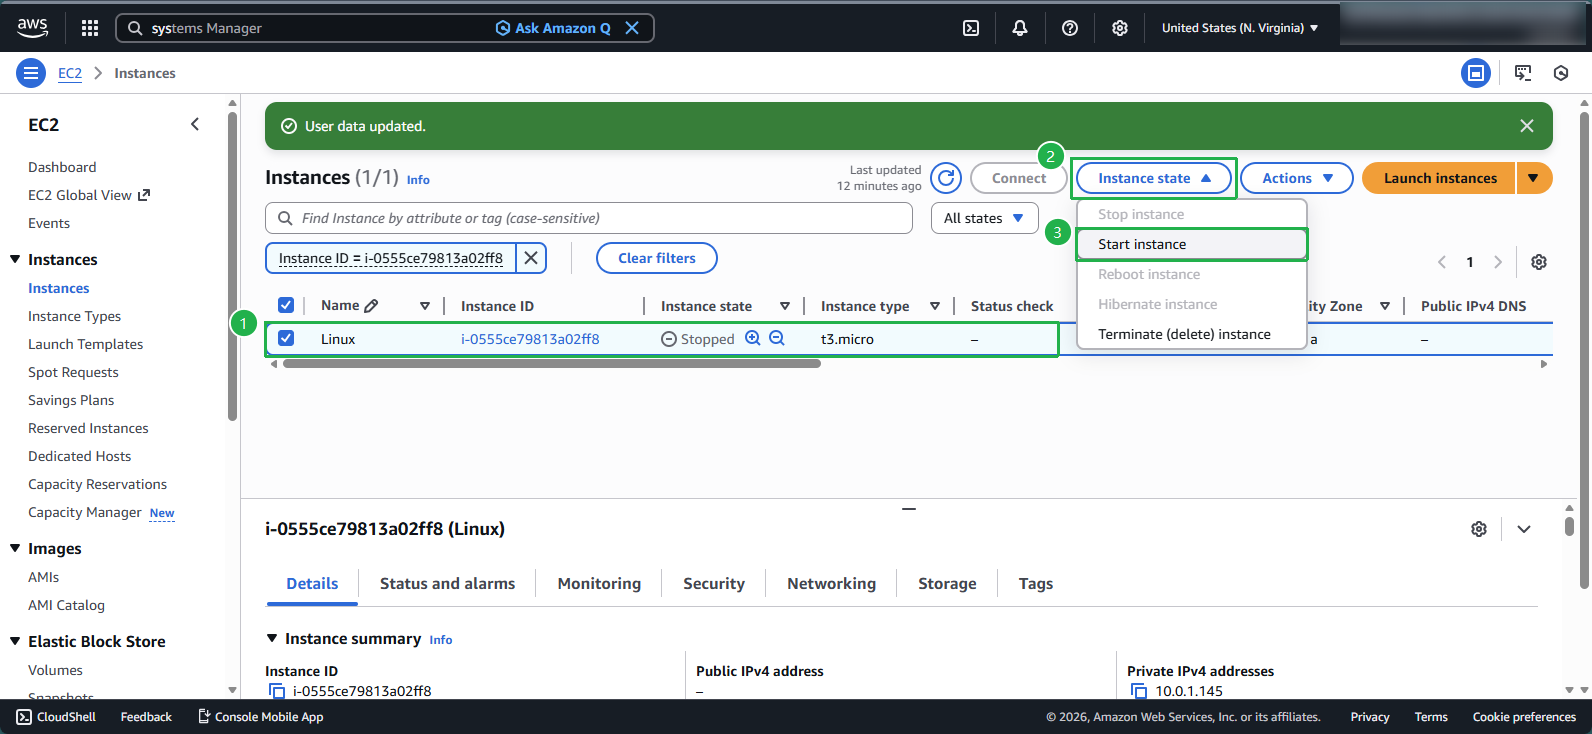Viewport: 1592px width, 734px height.
Task: Dismiss the User data updated banner
Action: (1526, 126)
